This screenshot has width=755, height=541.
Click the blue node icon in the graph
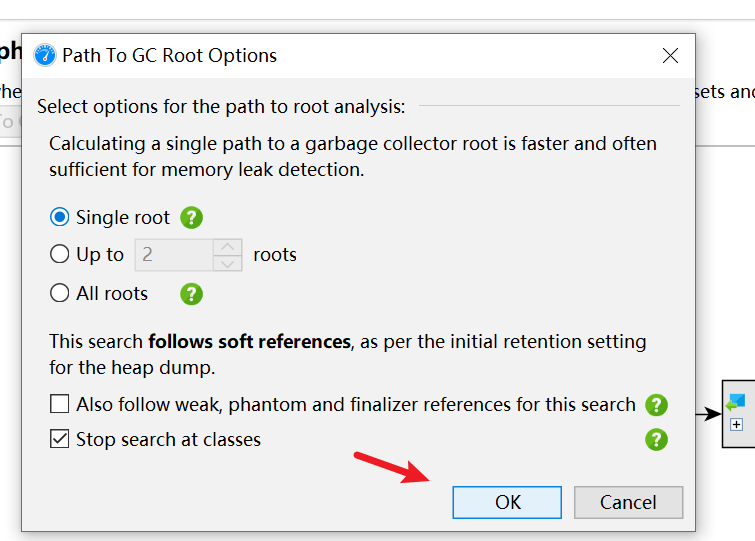coord(737,403)
